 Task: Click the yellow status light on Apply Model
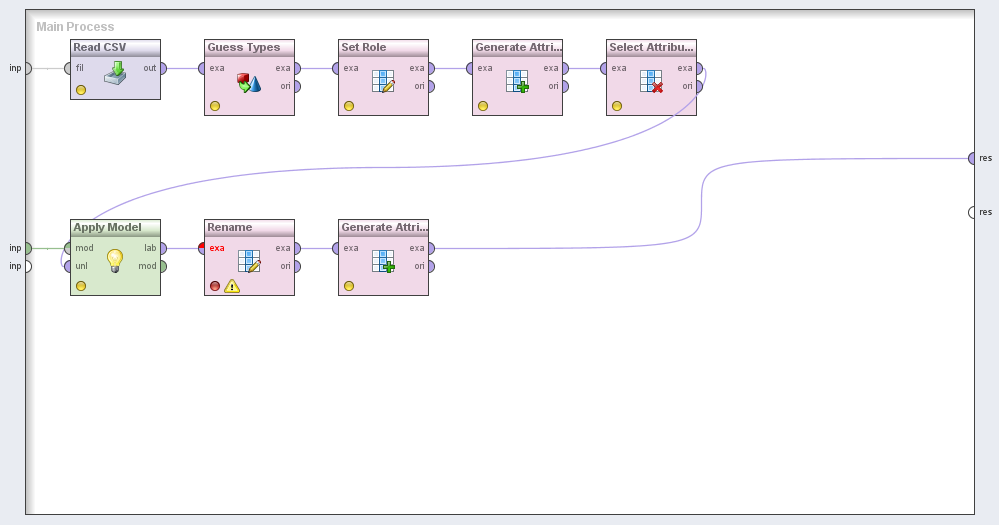click(x=81, y=286)
